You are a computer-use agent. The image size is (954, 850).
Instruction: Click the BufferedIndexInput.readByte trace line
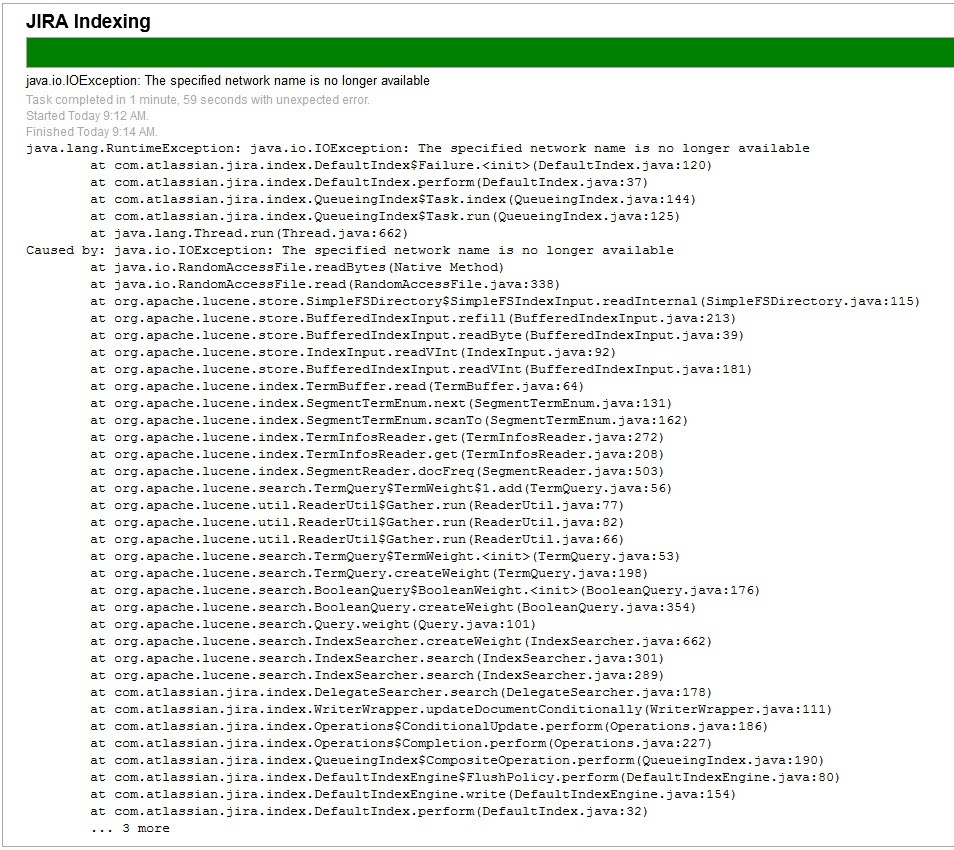(x=417, y=335)
